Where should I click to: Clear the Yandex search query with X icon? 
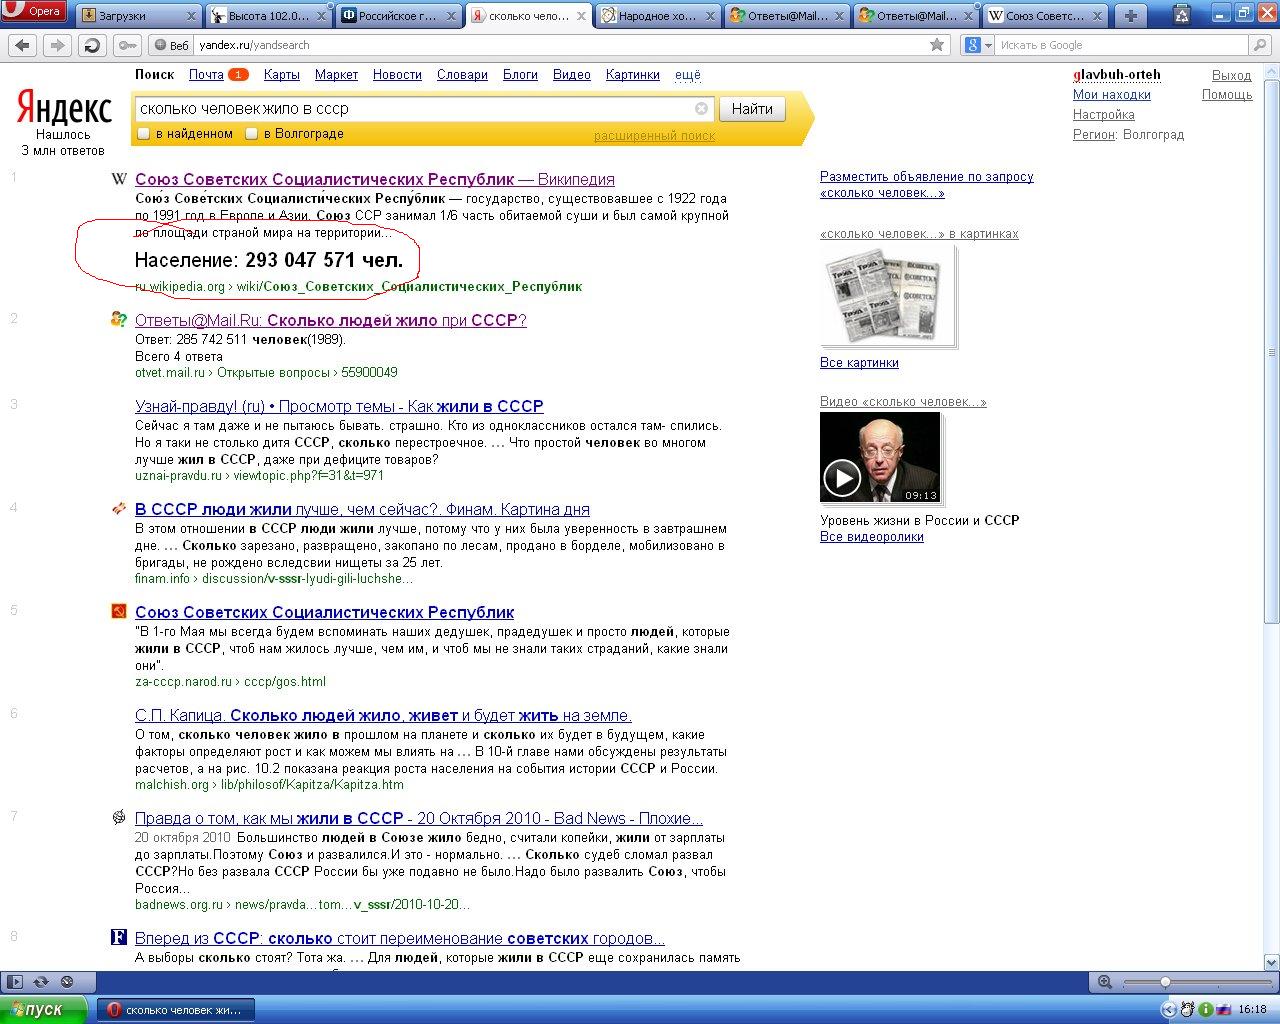point(701,109)
